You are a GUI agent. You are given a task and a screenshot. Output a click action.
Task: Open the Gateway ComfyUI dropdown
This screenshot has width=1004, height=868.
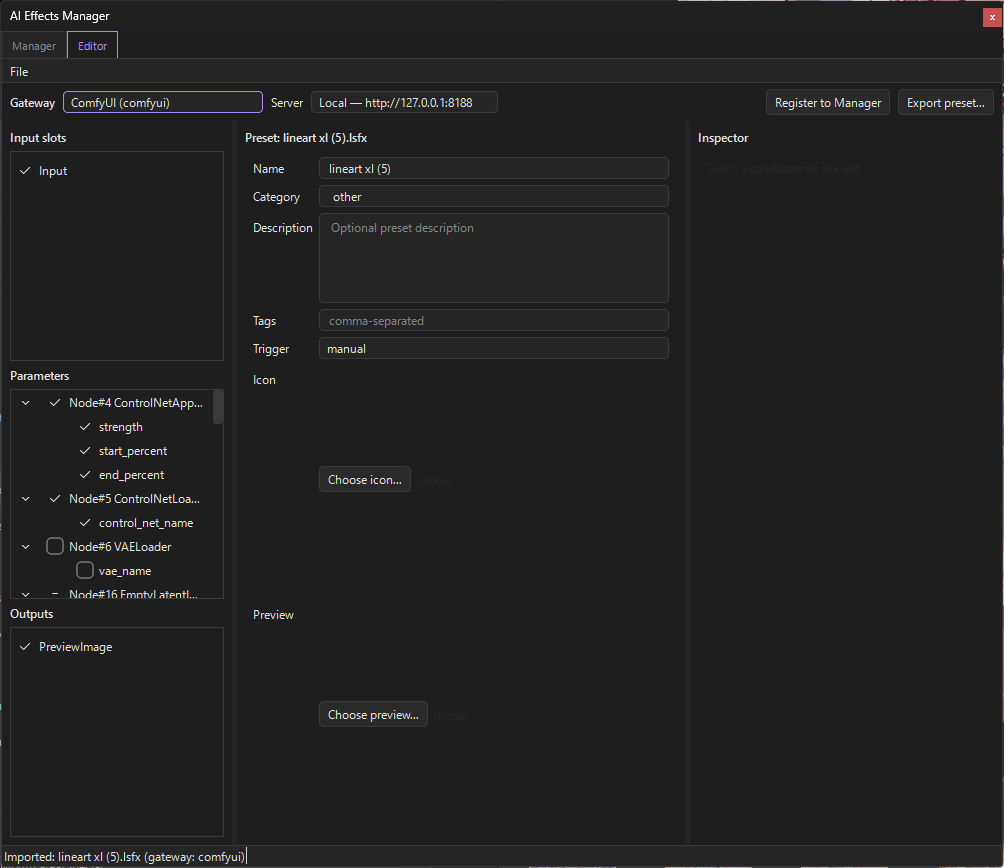point(163,102)
